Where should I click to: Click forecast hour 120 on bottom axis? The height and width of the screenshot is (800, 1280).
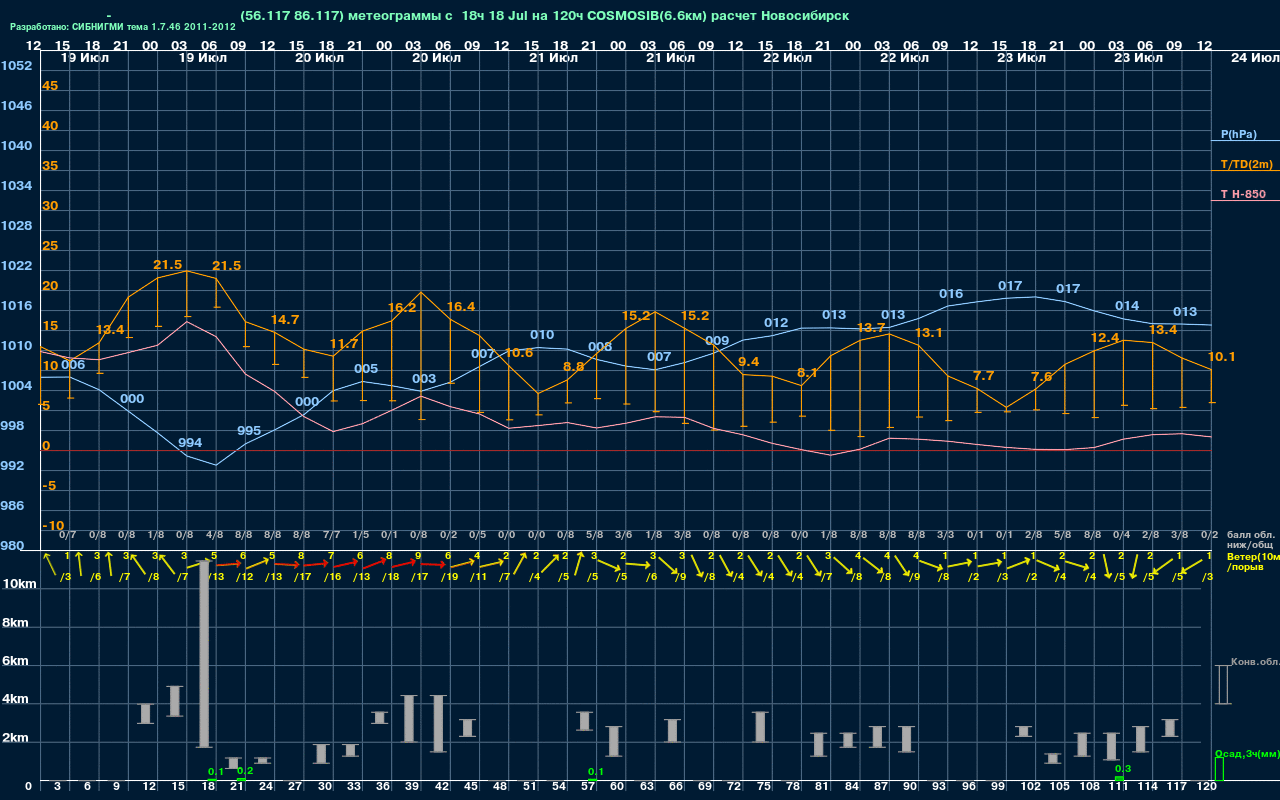(x=1208, y=787)
